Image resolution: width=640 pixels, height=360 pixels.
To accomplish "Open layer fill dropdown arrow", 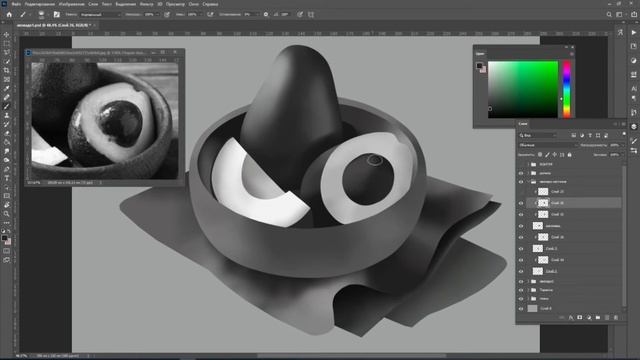I will click(622, 155).
